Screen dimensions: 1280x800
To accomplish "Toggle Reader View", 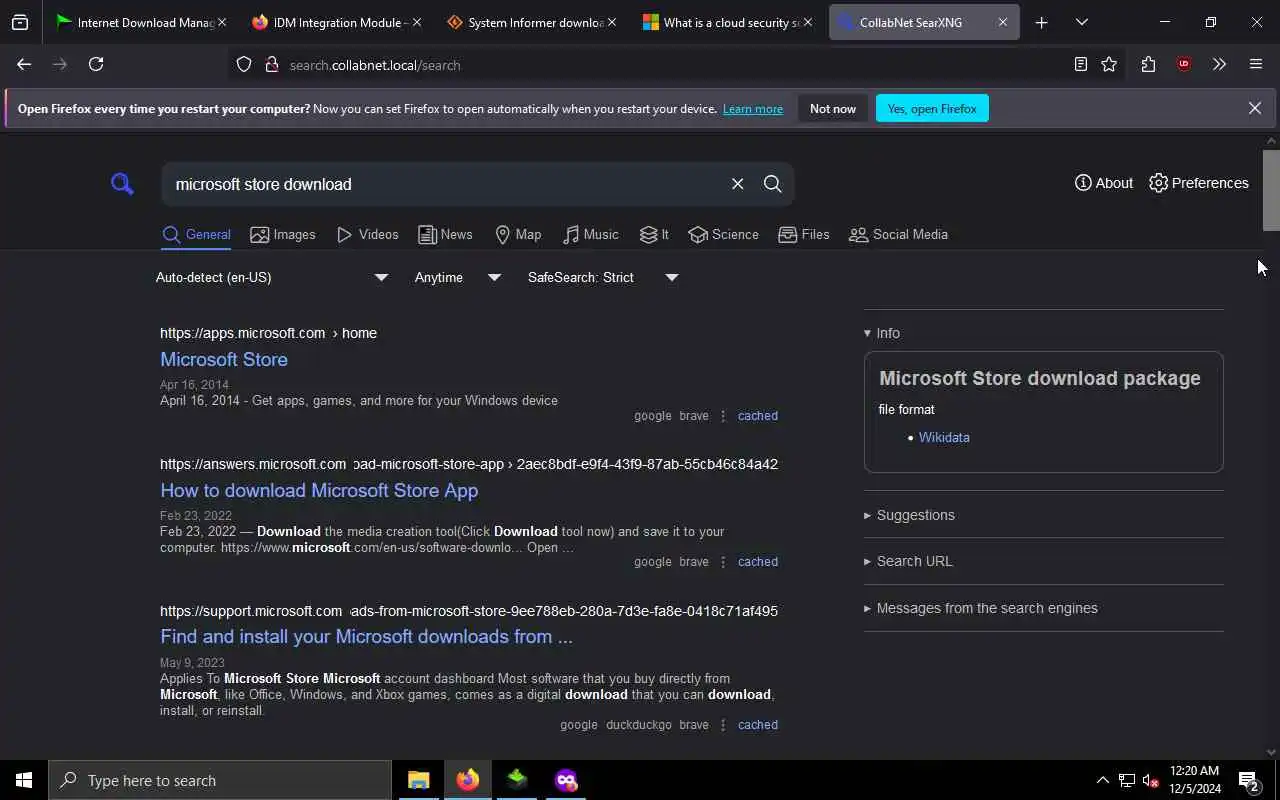I will (1080, 64).
